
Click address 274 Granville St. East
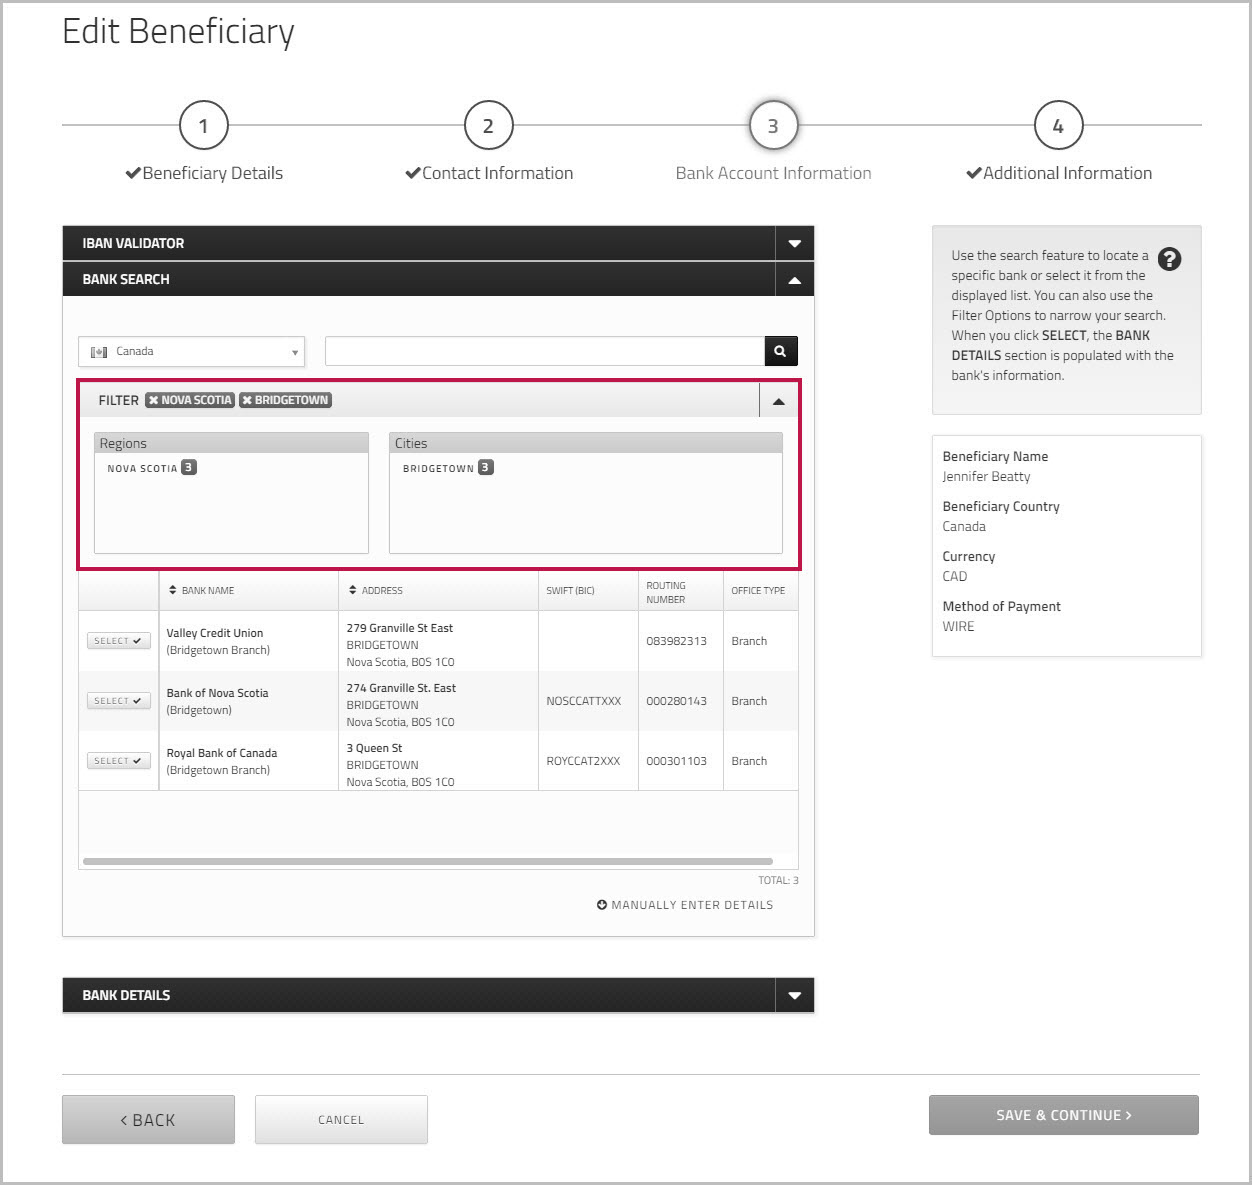pos(401,688)
